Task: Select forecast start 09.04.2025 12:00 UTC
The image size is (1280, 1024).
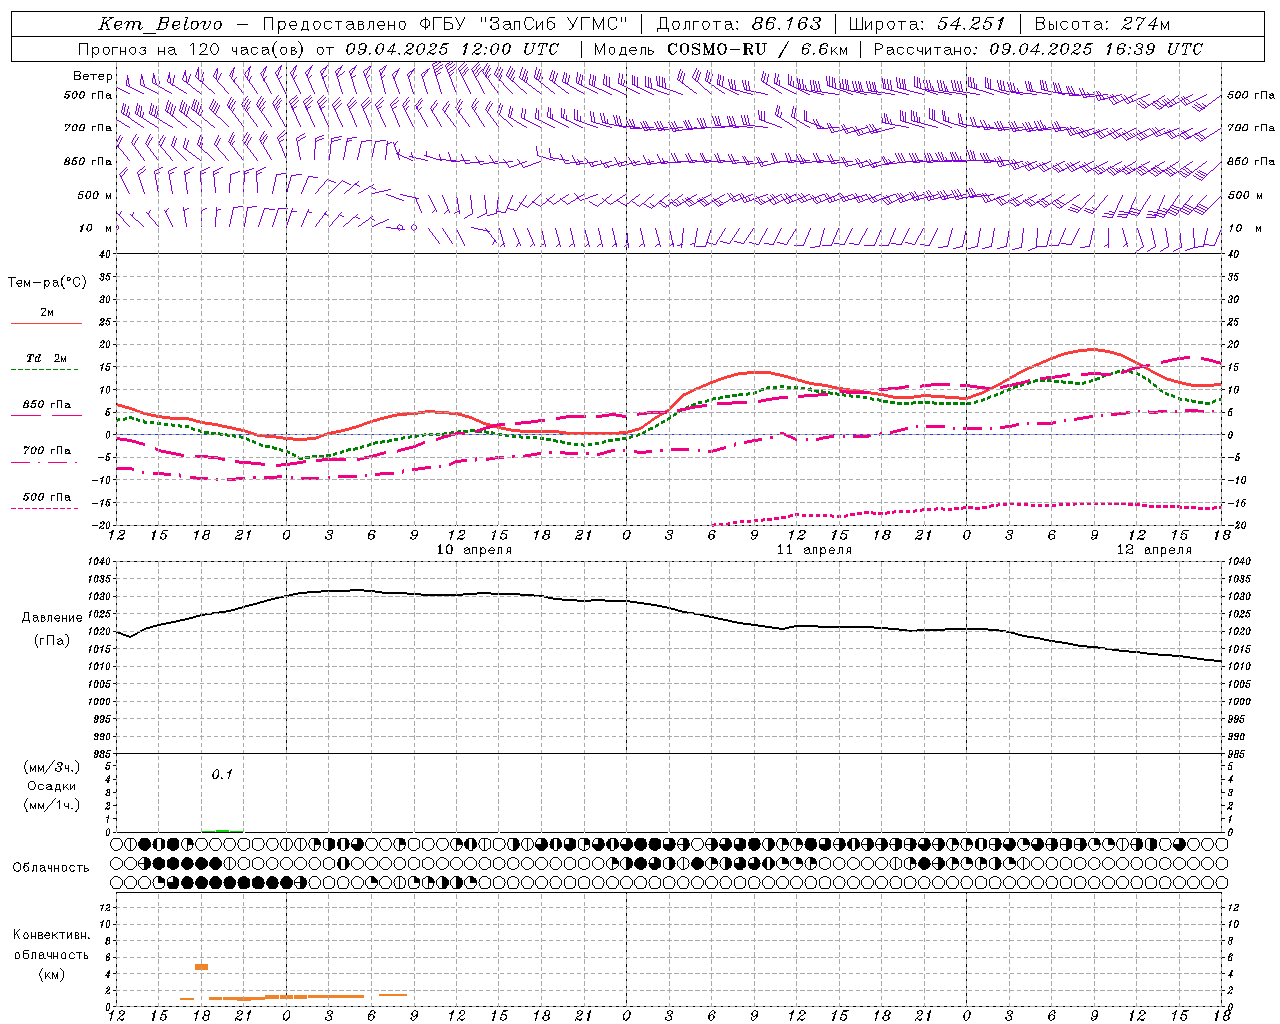Action: pyautogui.click(x=452, y=49)
